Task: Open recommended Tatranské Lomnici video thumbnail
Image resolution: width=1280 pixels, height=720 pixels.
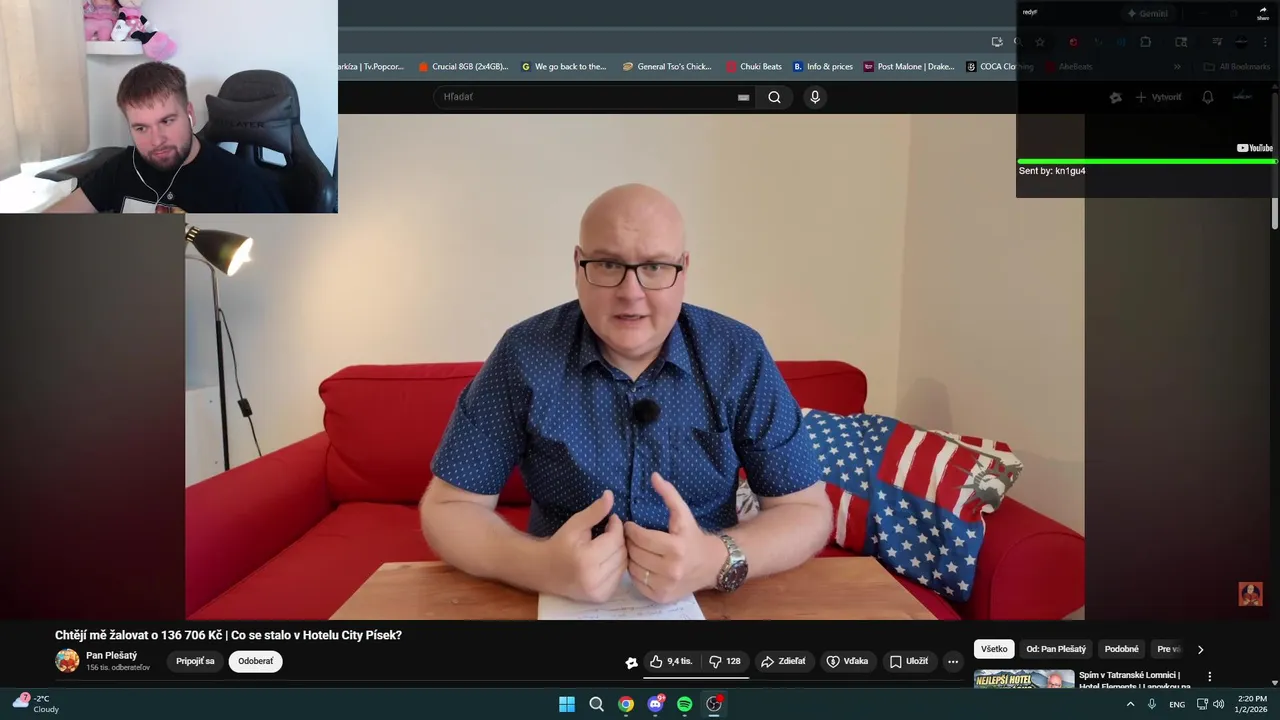Action: coord(1024,680)
